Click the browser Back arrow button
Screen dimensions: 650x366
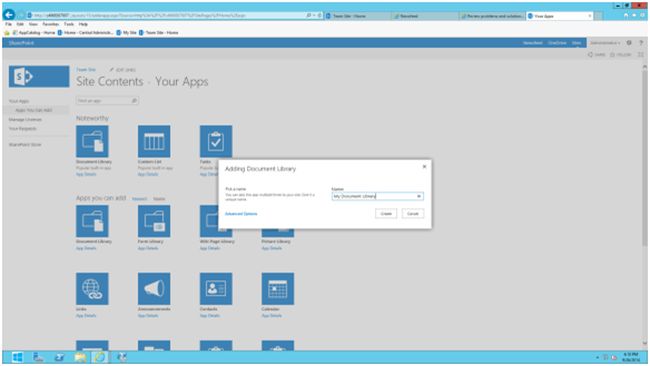point(9,15)
